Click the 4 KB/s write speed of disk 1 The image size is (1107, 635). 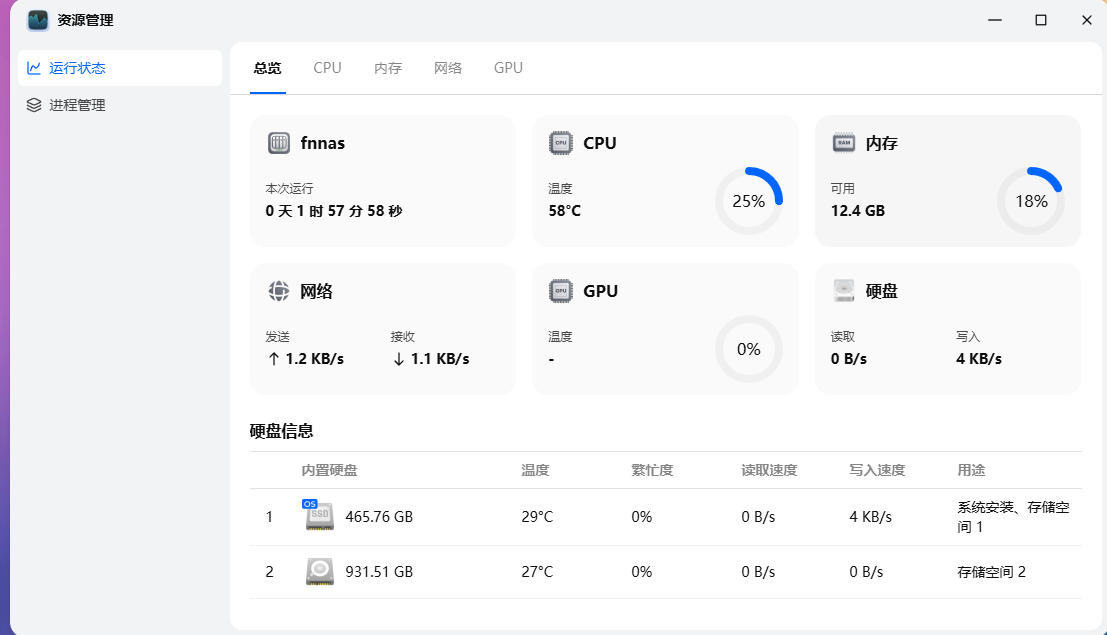pyautogui.click(x=870, y=516)
